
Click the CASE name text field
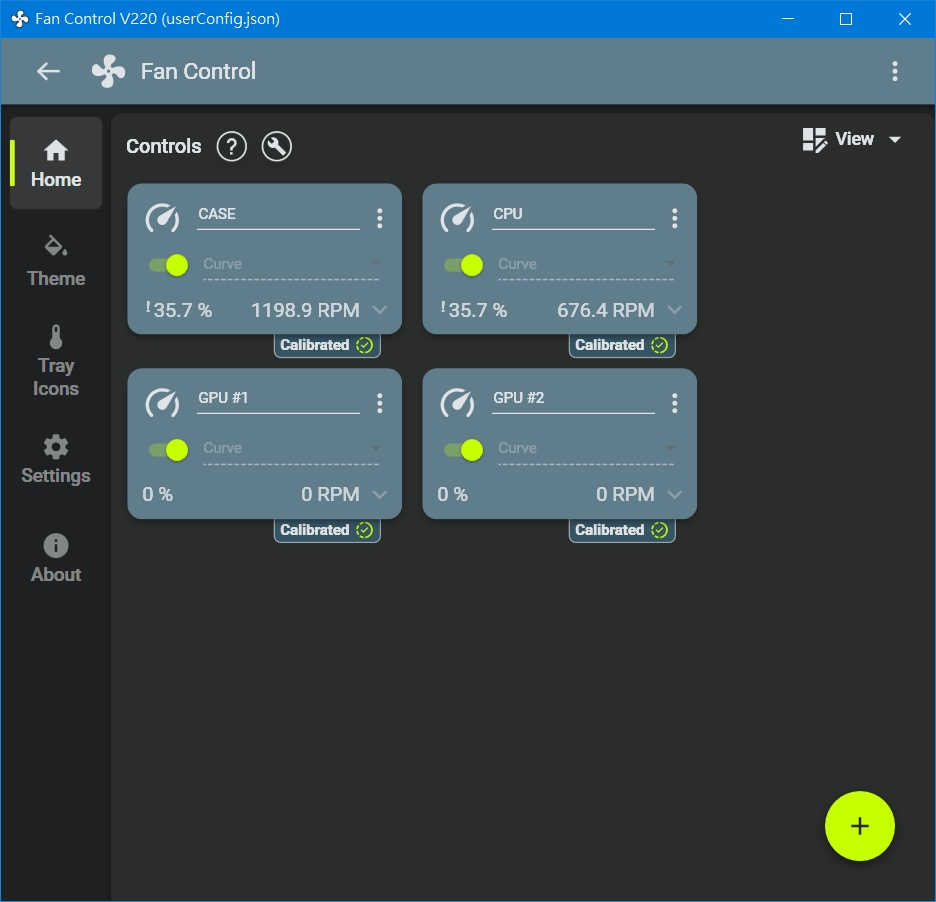pyautogui.click(x=277, y=214)
